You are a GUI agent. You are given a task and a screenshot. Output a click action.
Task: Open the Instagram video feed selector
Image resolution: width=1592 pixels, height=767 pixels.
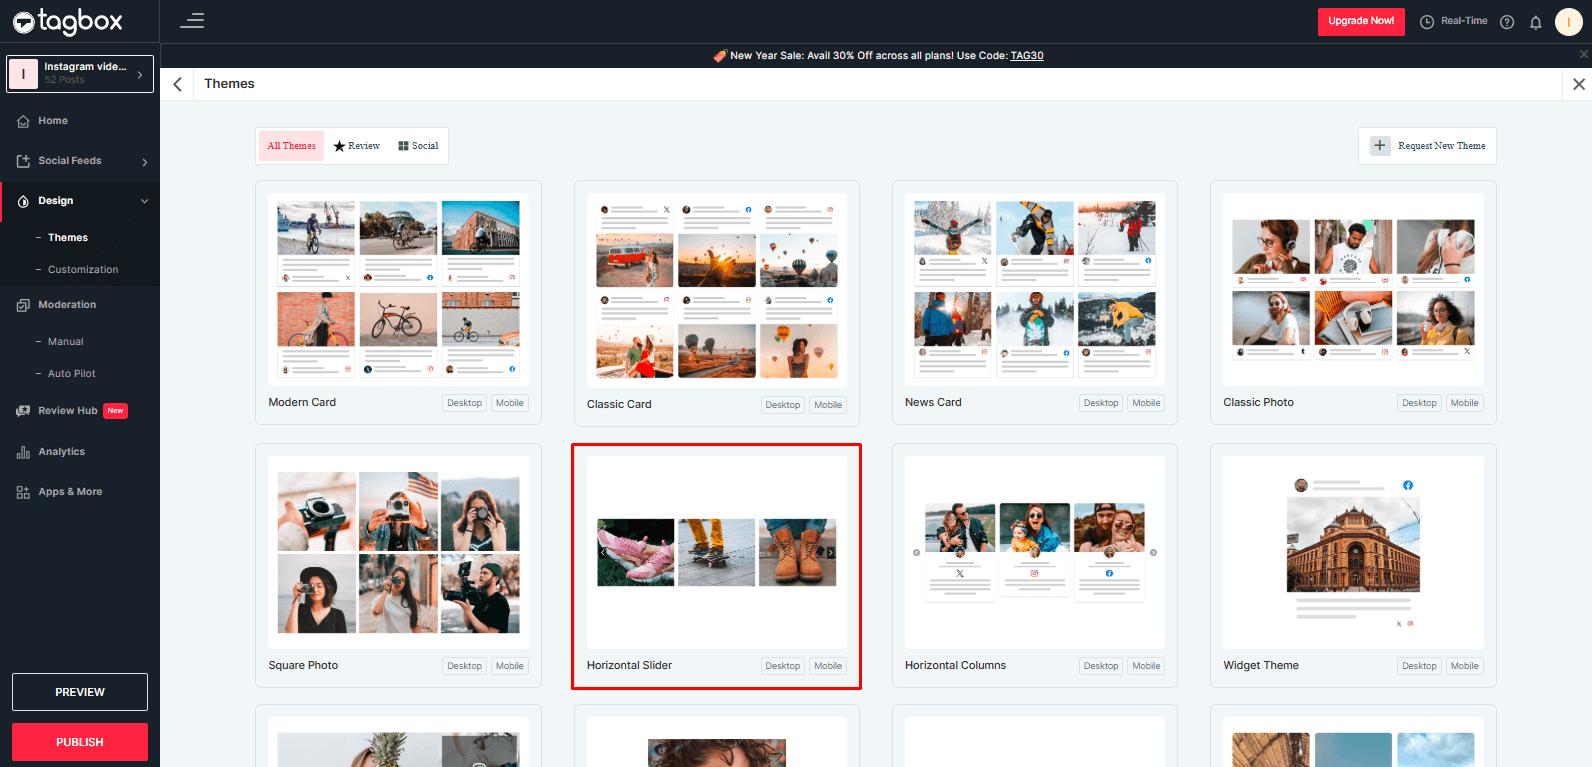[x=80, y=73]
